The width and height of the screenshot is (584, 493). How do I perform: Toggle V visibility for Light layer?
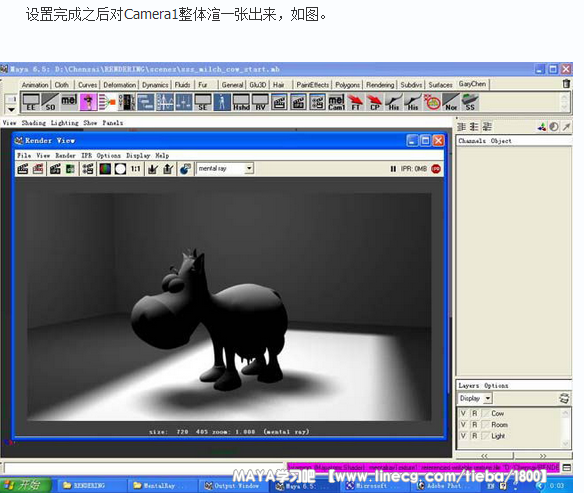(463, 436)
